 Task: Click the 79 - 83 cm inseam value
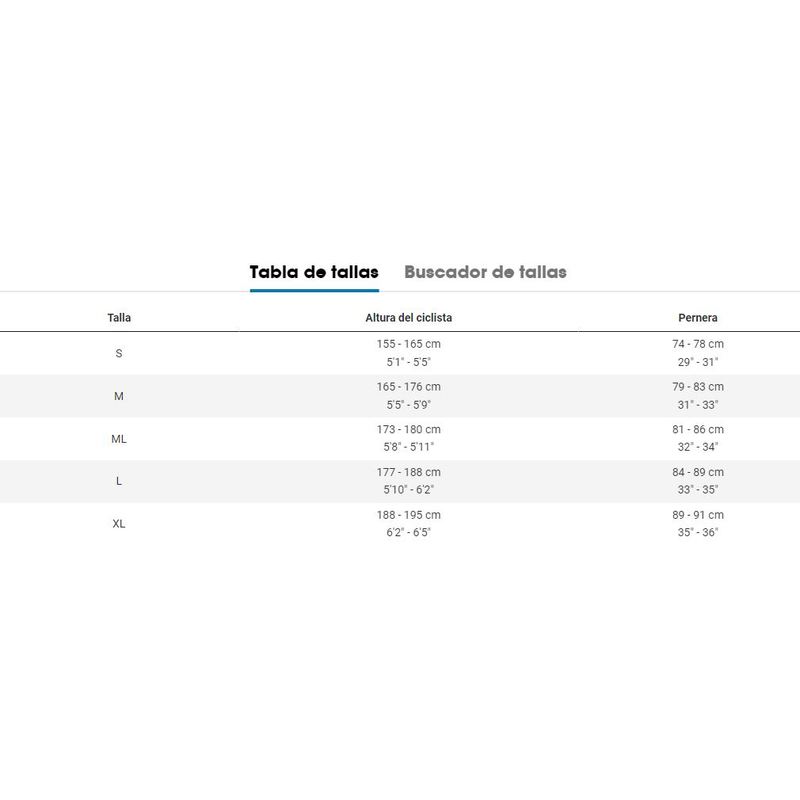tap(697, 387)
